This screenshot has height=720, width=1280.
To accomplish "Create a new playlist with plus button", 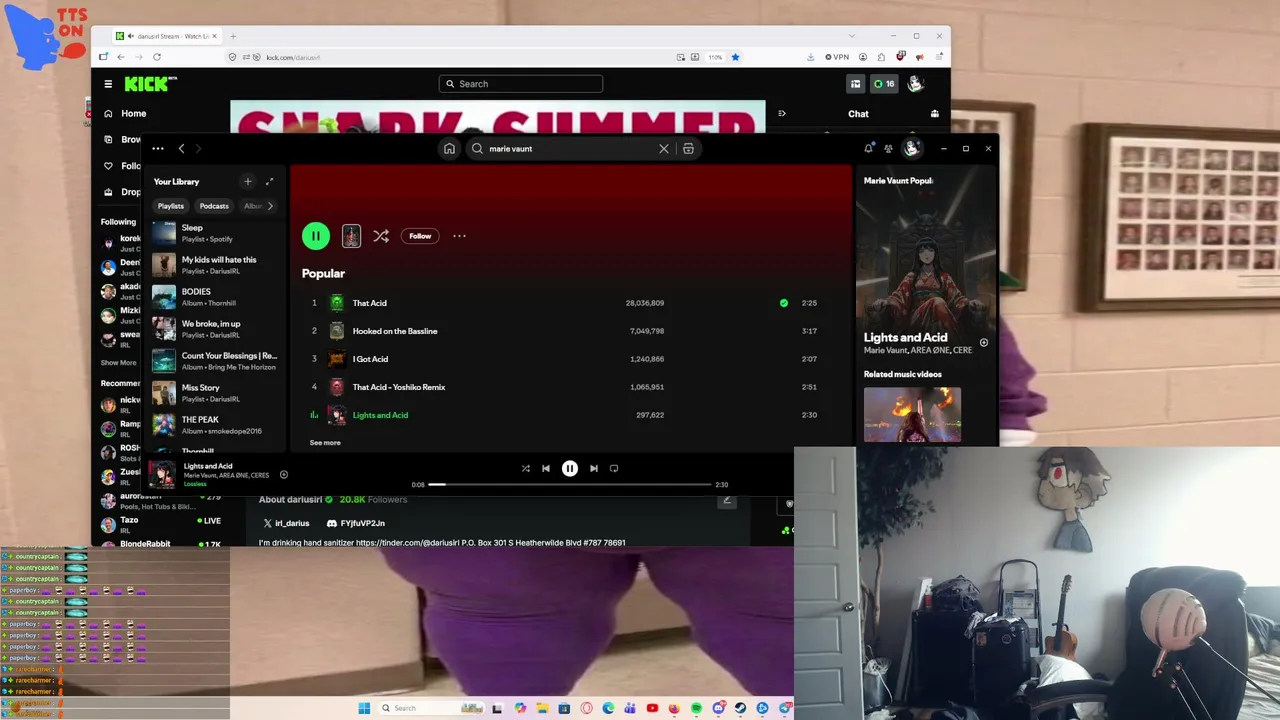I will [248, 181].
